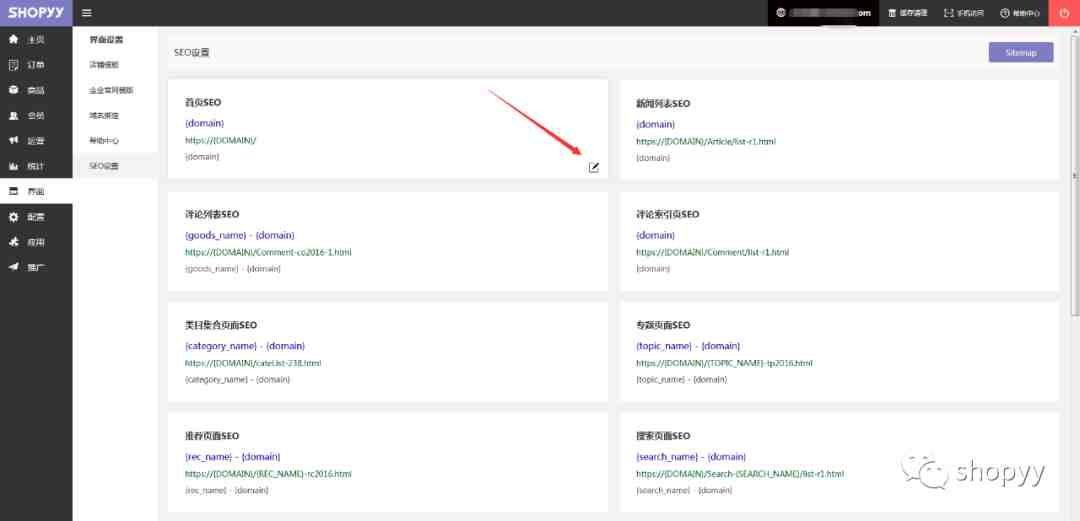Click the mobile access scan icon in top bar
Screen dimensions: 1080x521
(x=948, y=13)
